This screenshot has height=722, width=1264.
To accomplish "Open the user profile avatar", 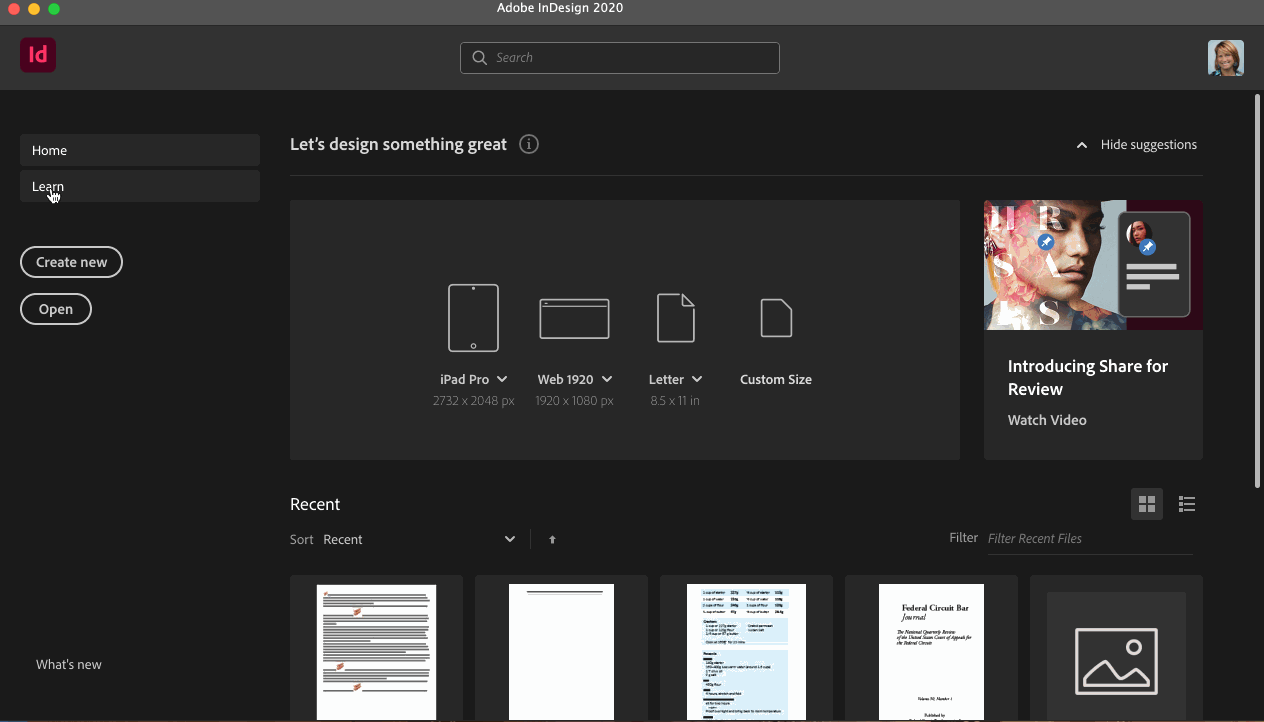I will tap(1225, 58).
